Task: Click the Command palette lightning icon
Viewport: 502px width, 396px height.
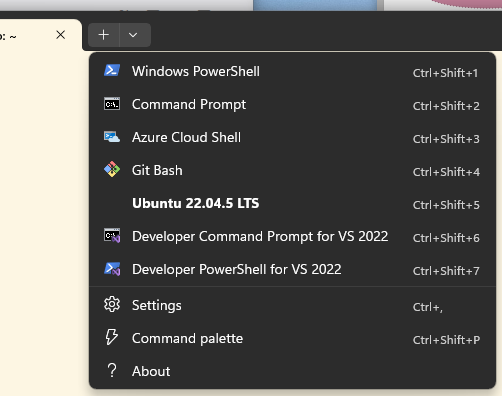Action: coord(111,337)
